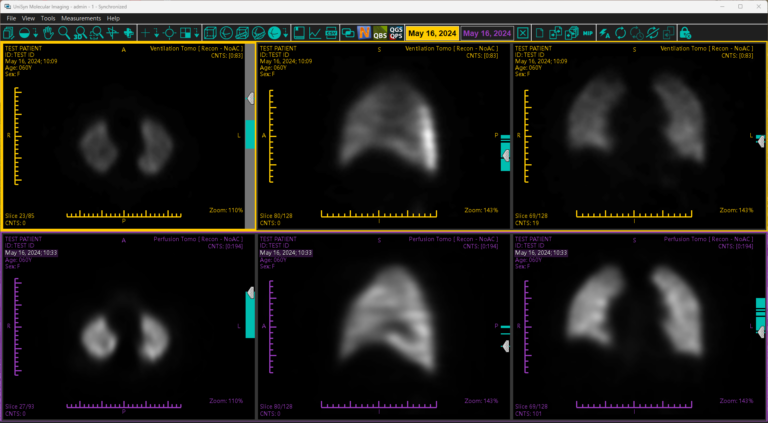768x423 pixels.
Task: Launch the QBS application
Action: coord(380,33)
